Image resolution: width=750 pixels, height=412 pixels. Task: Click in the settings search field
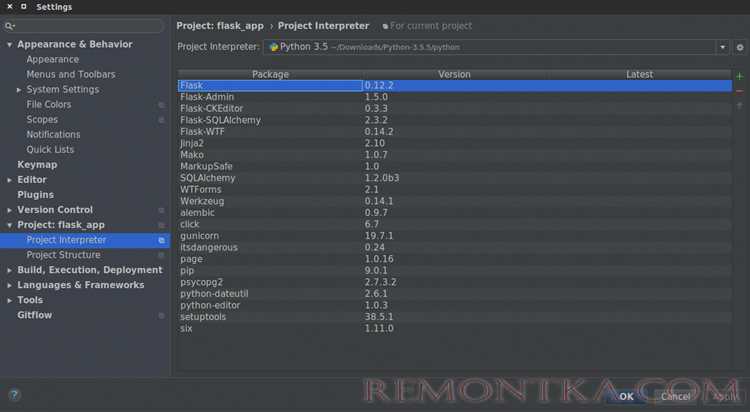tap(84, 26)
